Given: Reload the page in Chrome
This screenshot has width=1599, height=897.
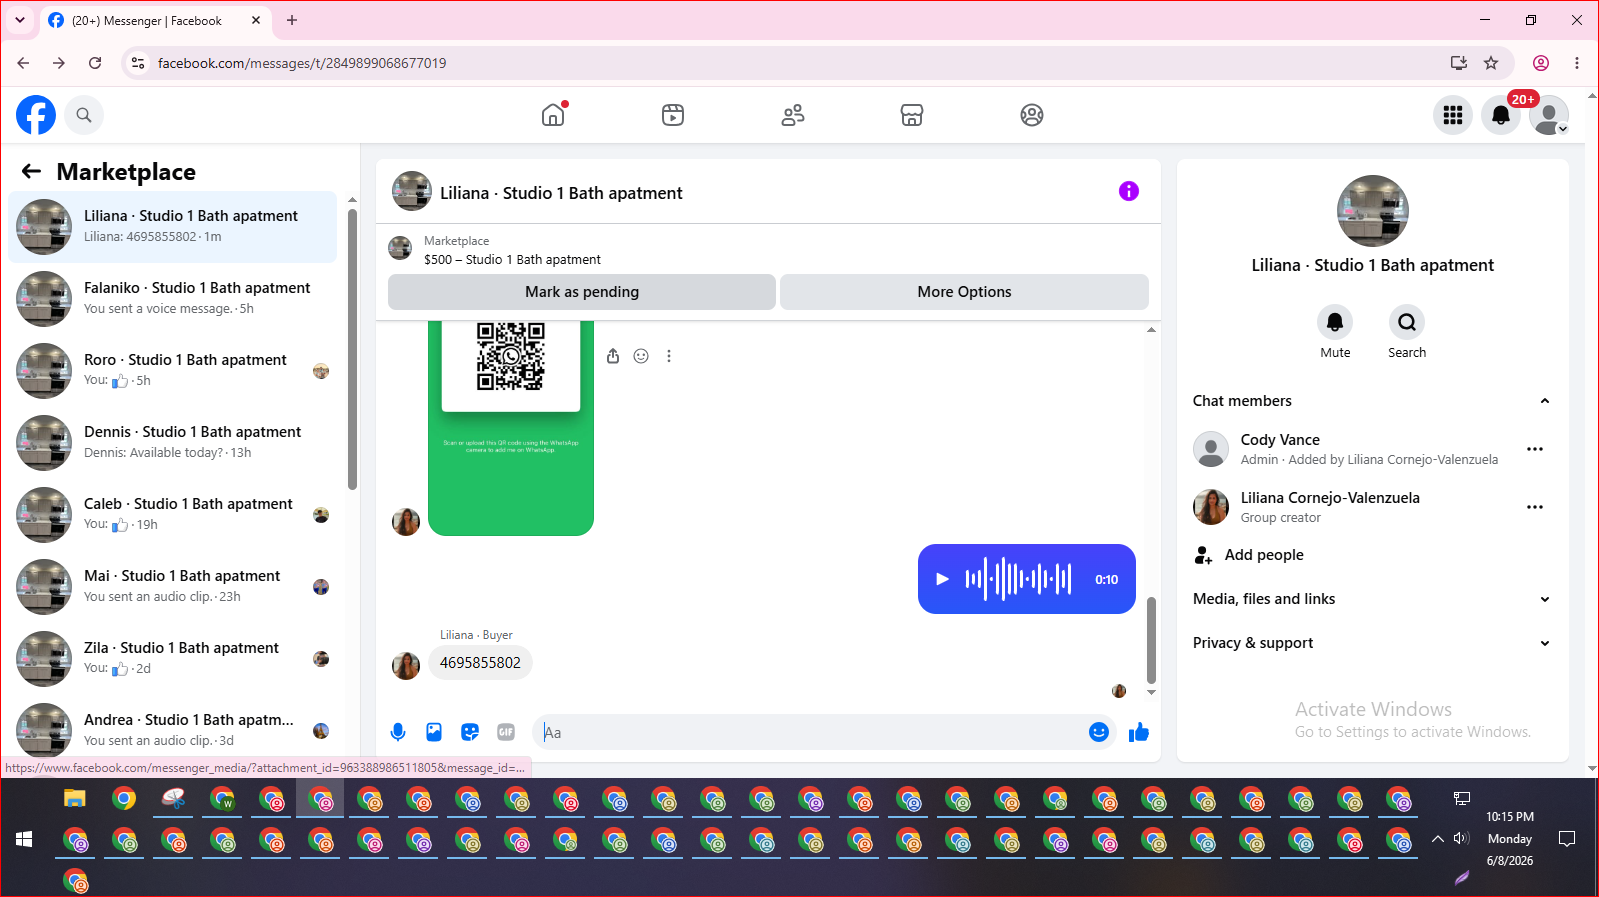Looking at the screenshot, I should tap(95, 63).
